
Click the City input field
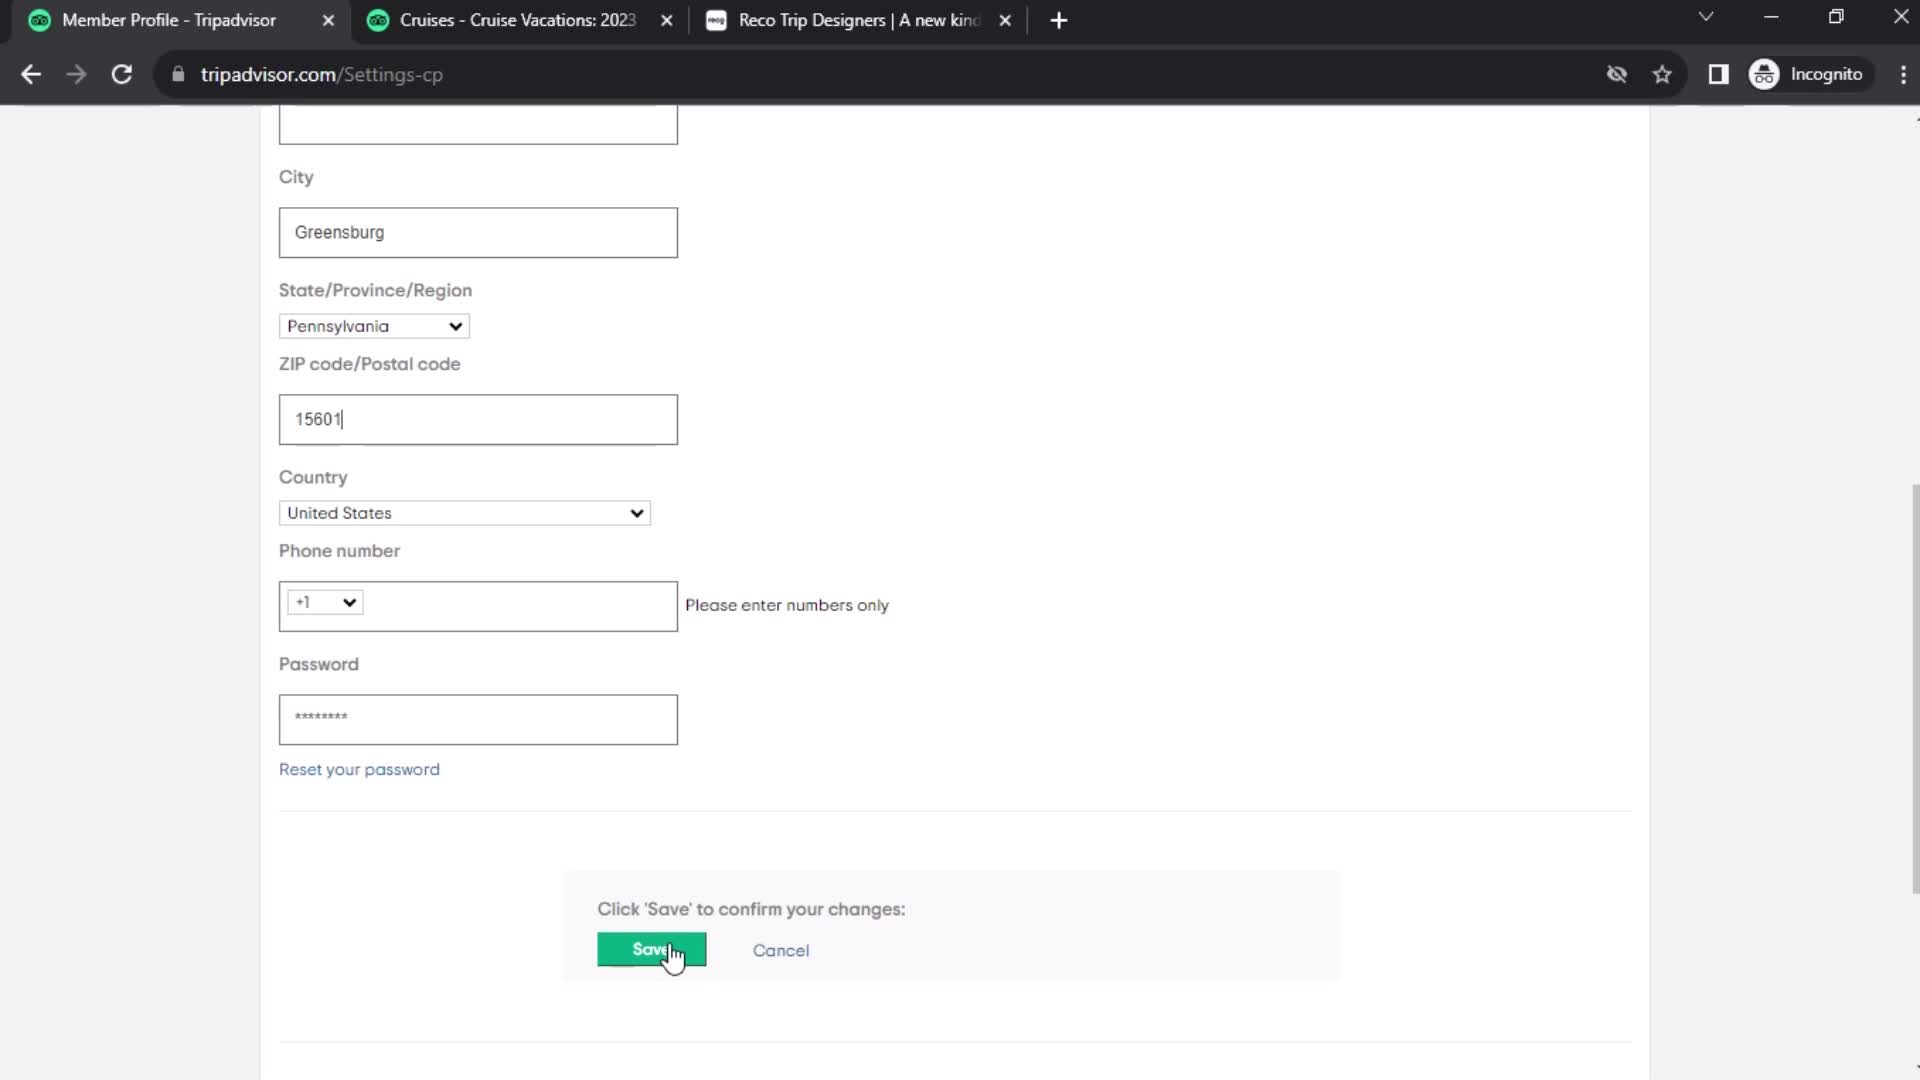point(477,232)
